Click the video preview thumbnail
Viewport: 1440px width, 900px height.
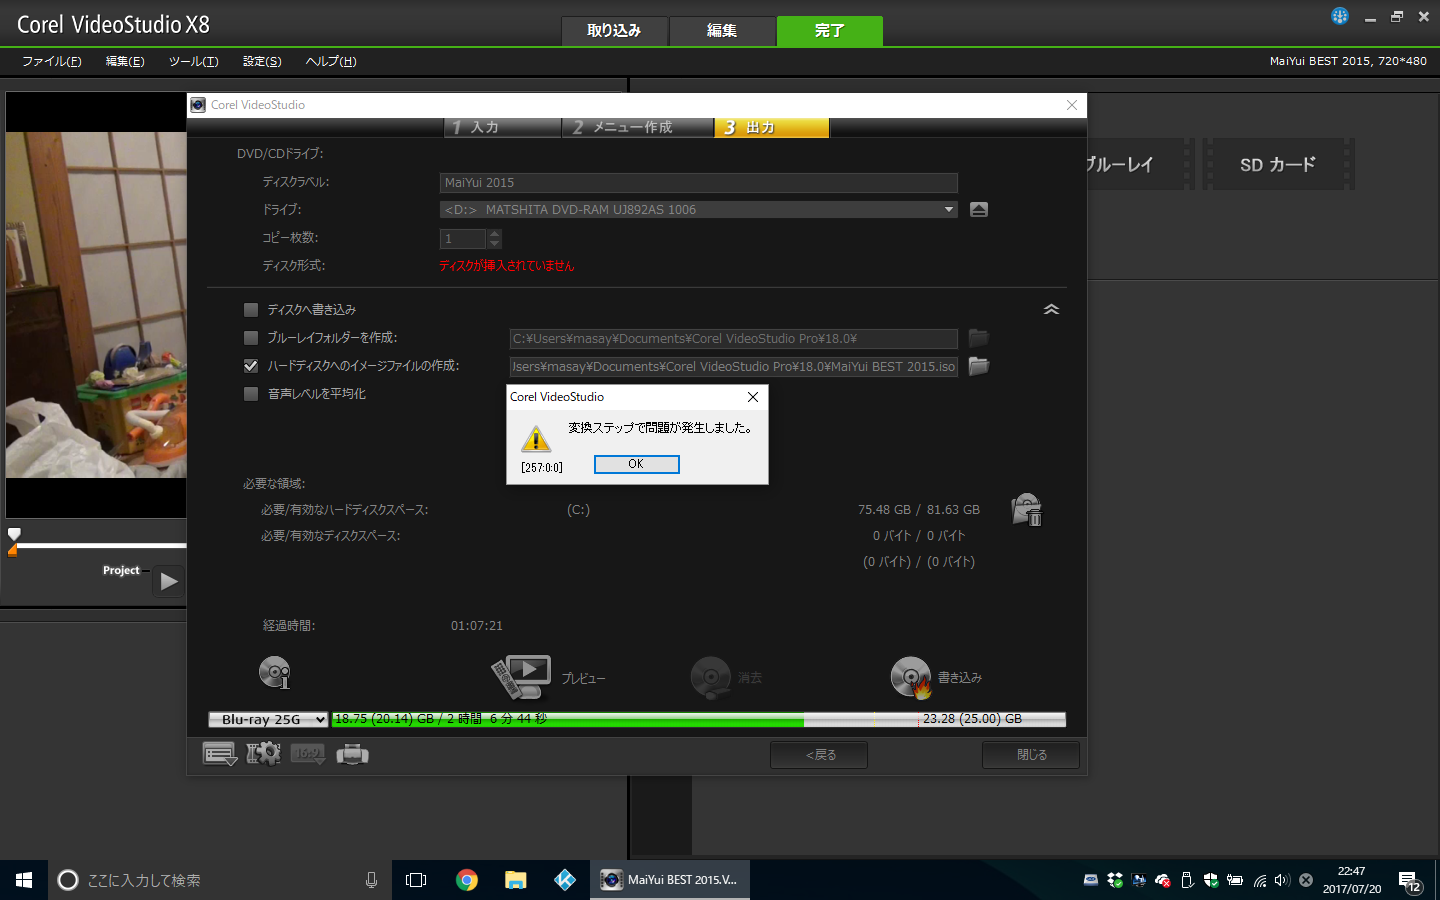pyautogui.click(x=96, y=305)
